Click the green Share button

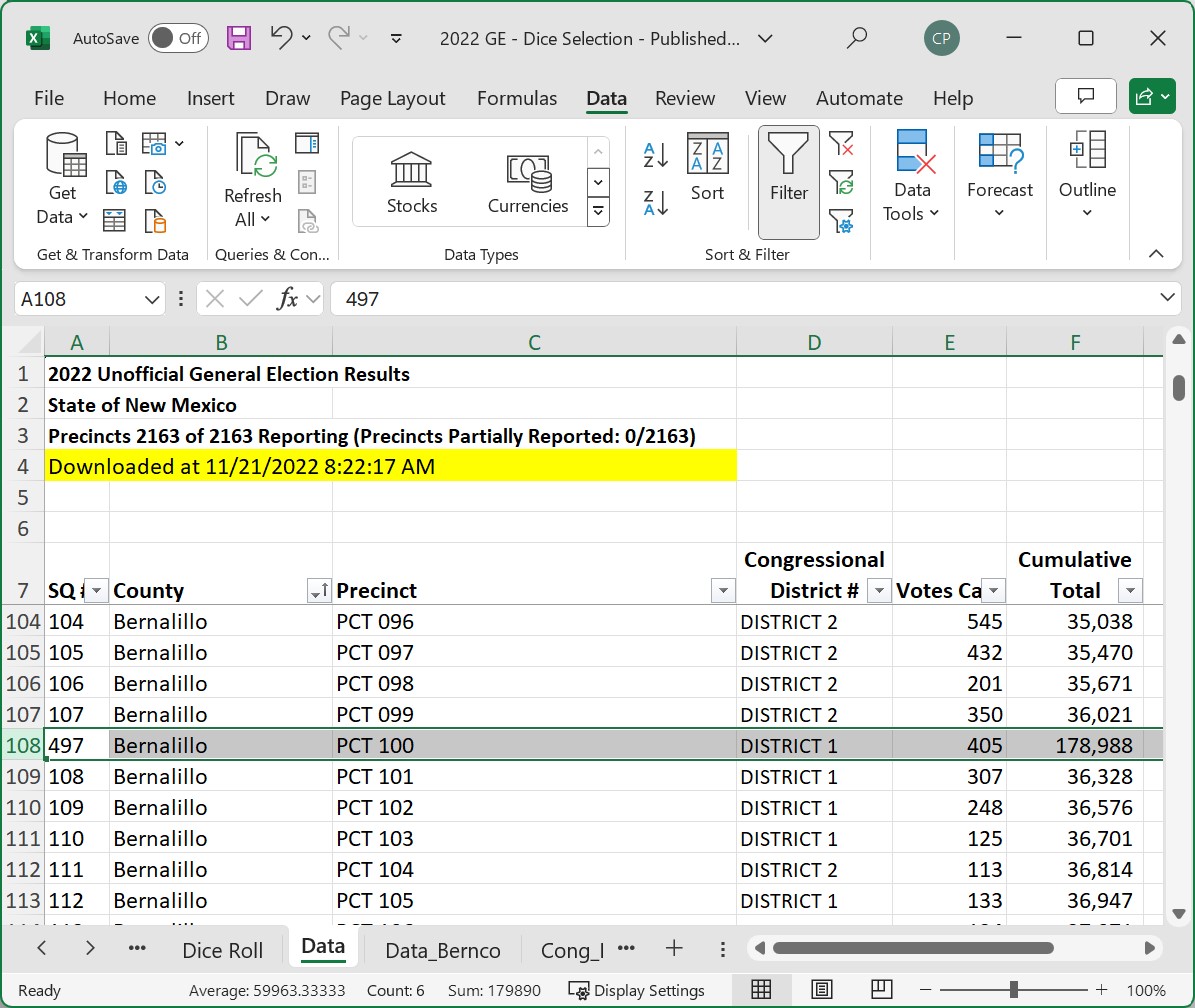(x=1152, y=96)
